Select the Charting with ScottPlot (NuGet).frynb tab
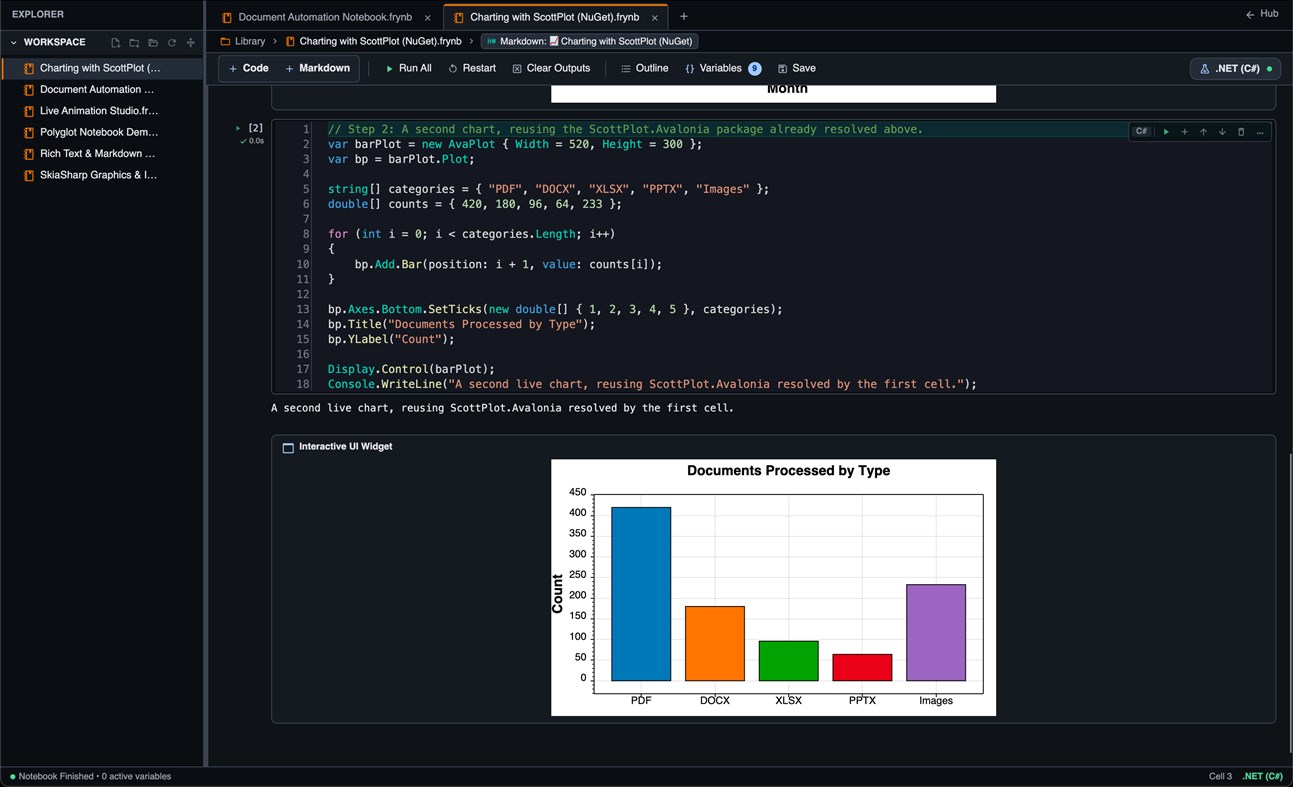The width and height of the screenshot is (1293, 787). click(553, 17)
